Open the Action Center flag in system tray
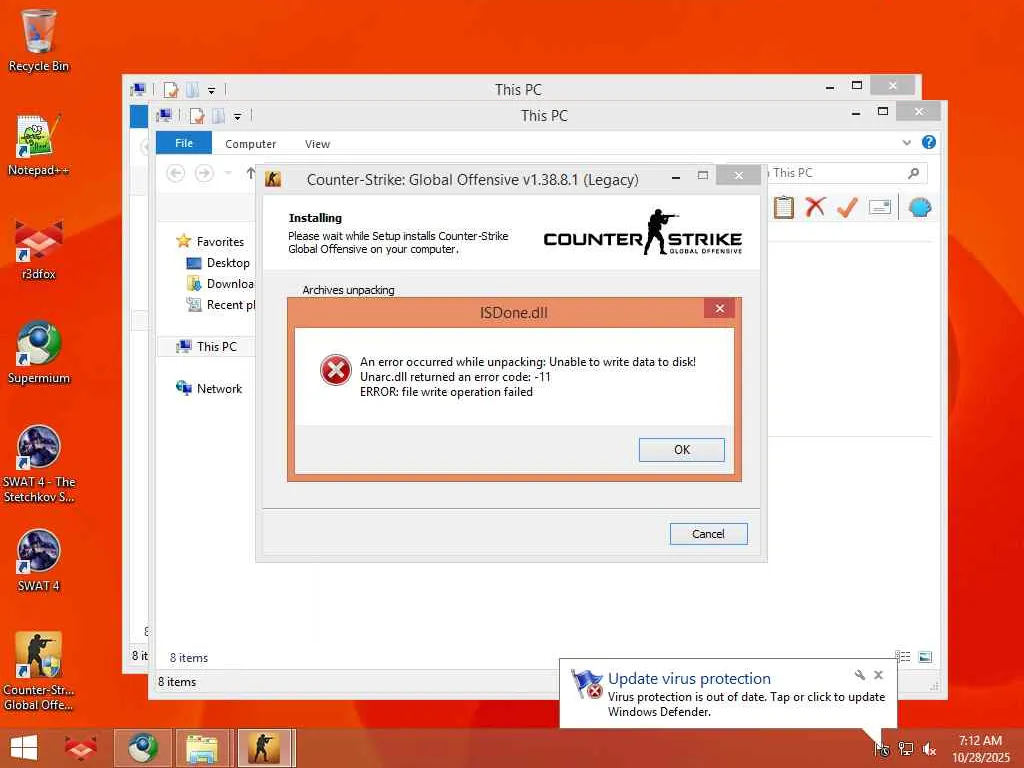The width and height of the screenshot is (1024, 768). coord(882,749)
